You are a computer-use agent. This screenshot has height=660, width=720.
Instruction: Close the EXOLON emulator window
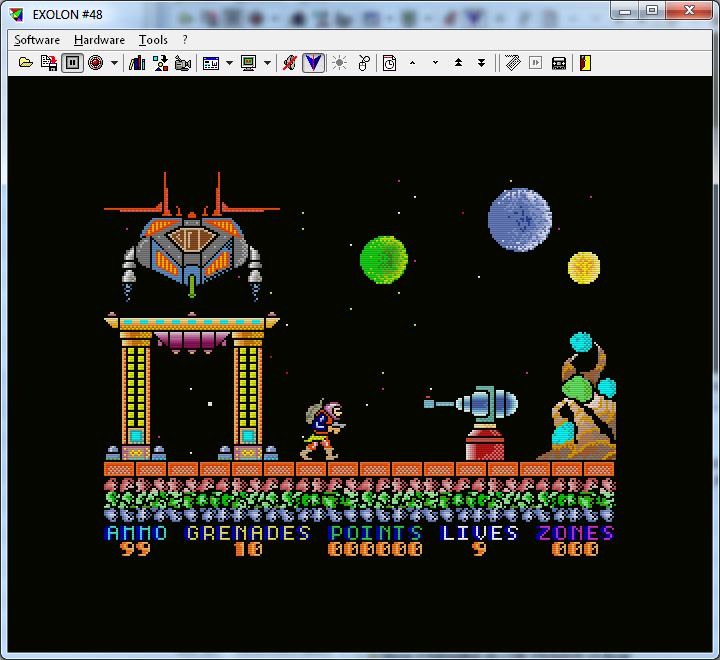(689, 10)
